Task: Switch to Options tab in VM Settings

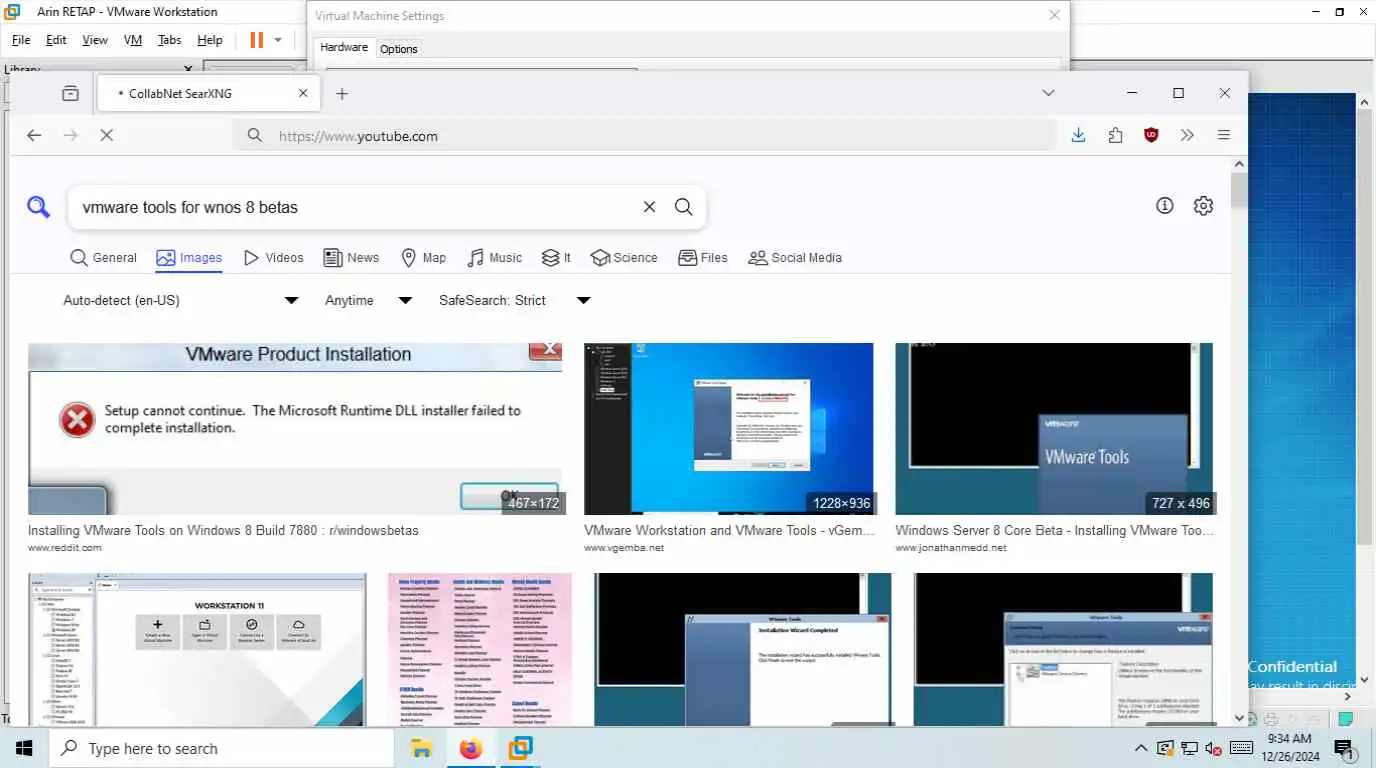Action: [398, 48]
